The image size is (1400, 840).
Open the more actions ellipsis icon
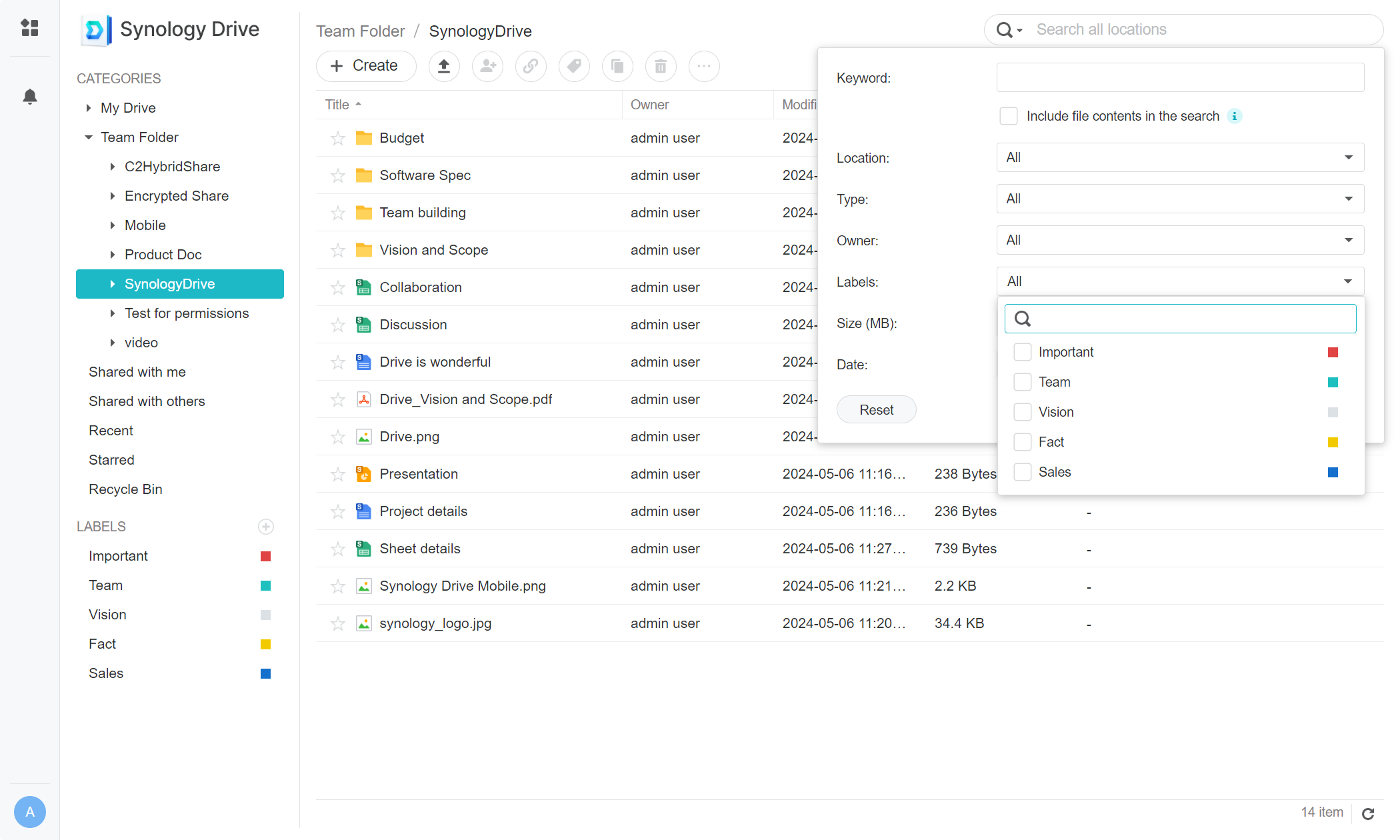(704, 66)
